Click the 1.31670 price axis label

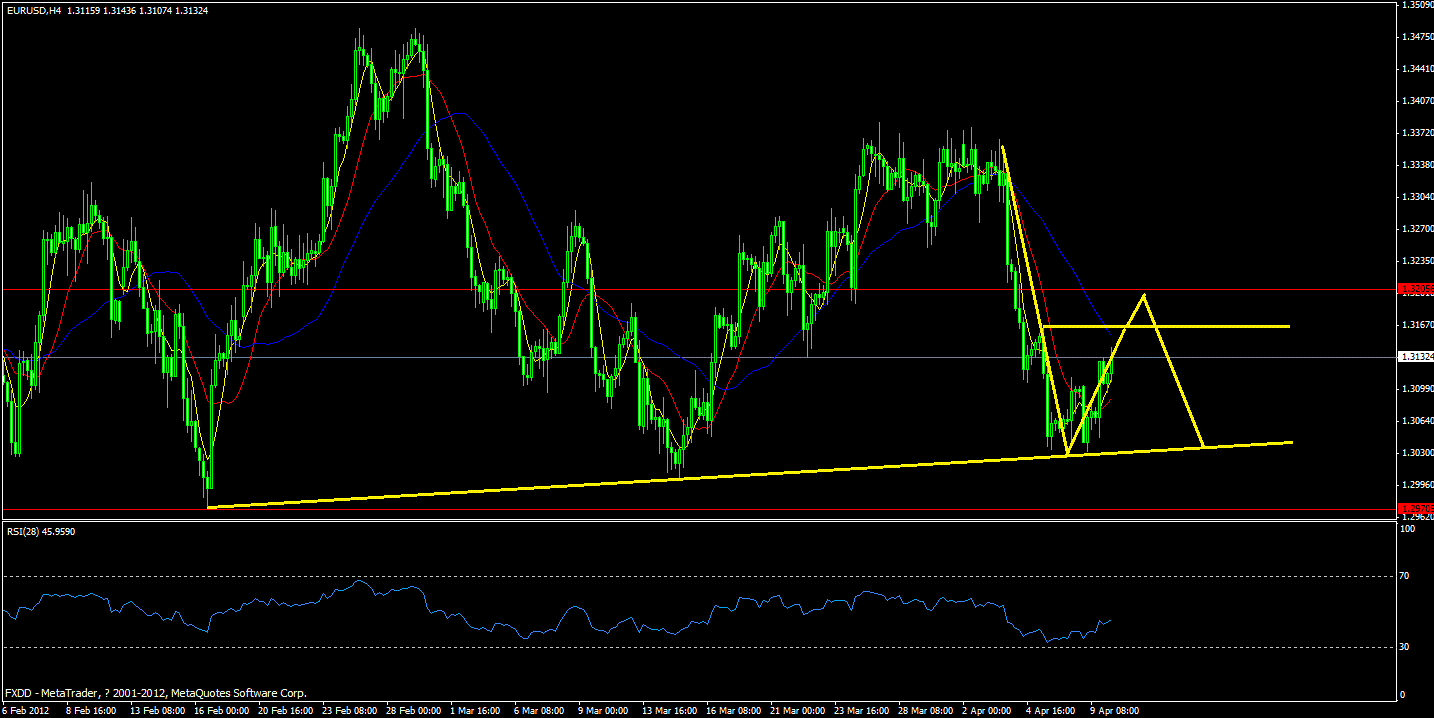point(1415,323)
